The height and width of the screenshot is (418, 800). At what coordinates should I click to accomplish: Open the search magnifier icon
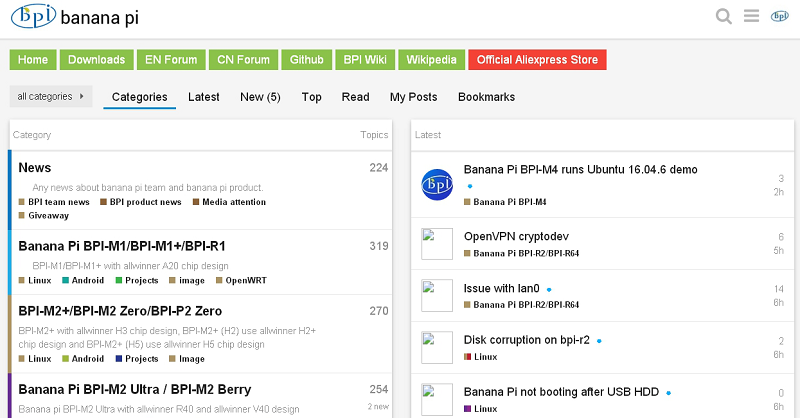(x=725, y=16)
